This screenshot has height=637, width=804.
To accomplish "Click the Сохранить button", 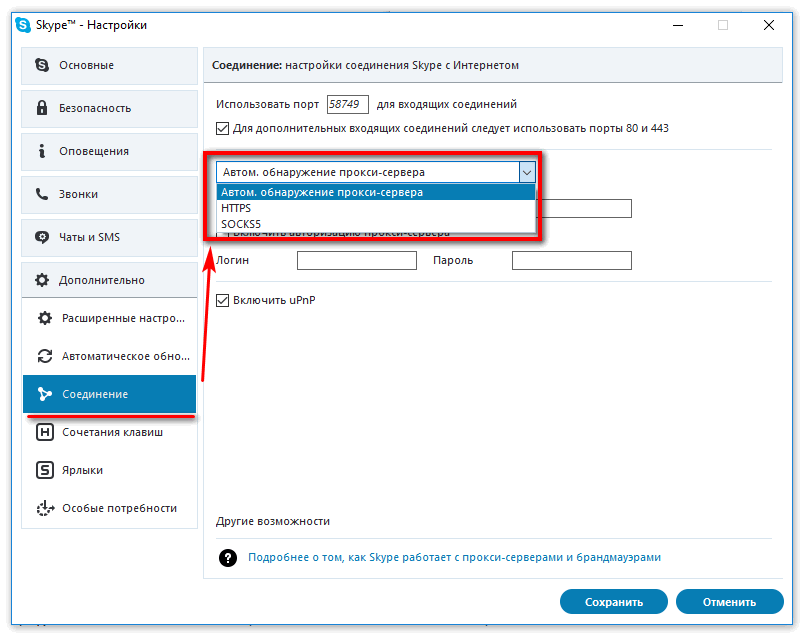I will coord(614,602).
